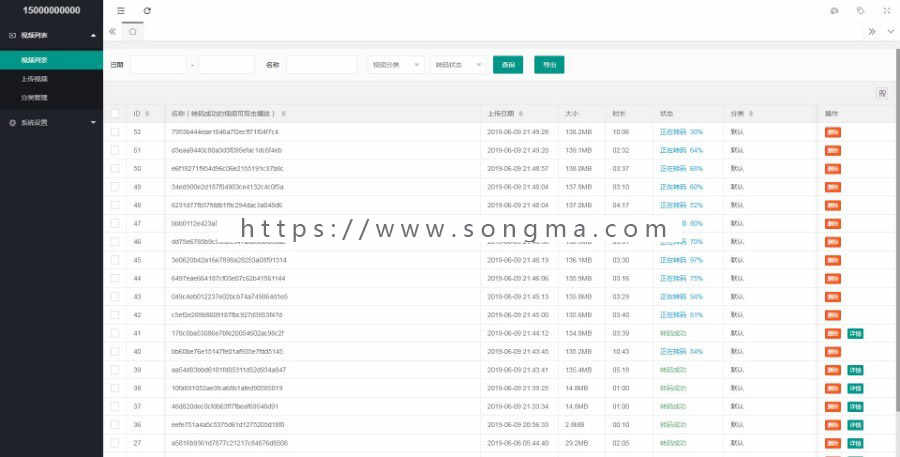Check the checkbox for row ID 51
The image size is (900, 457).
[x=115, y=150]
